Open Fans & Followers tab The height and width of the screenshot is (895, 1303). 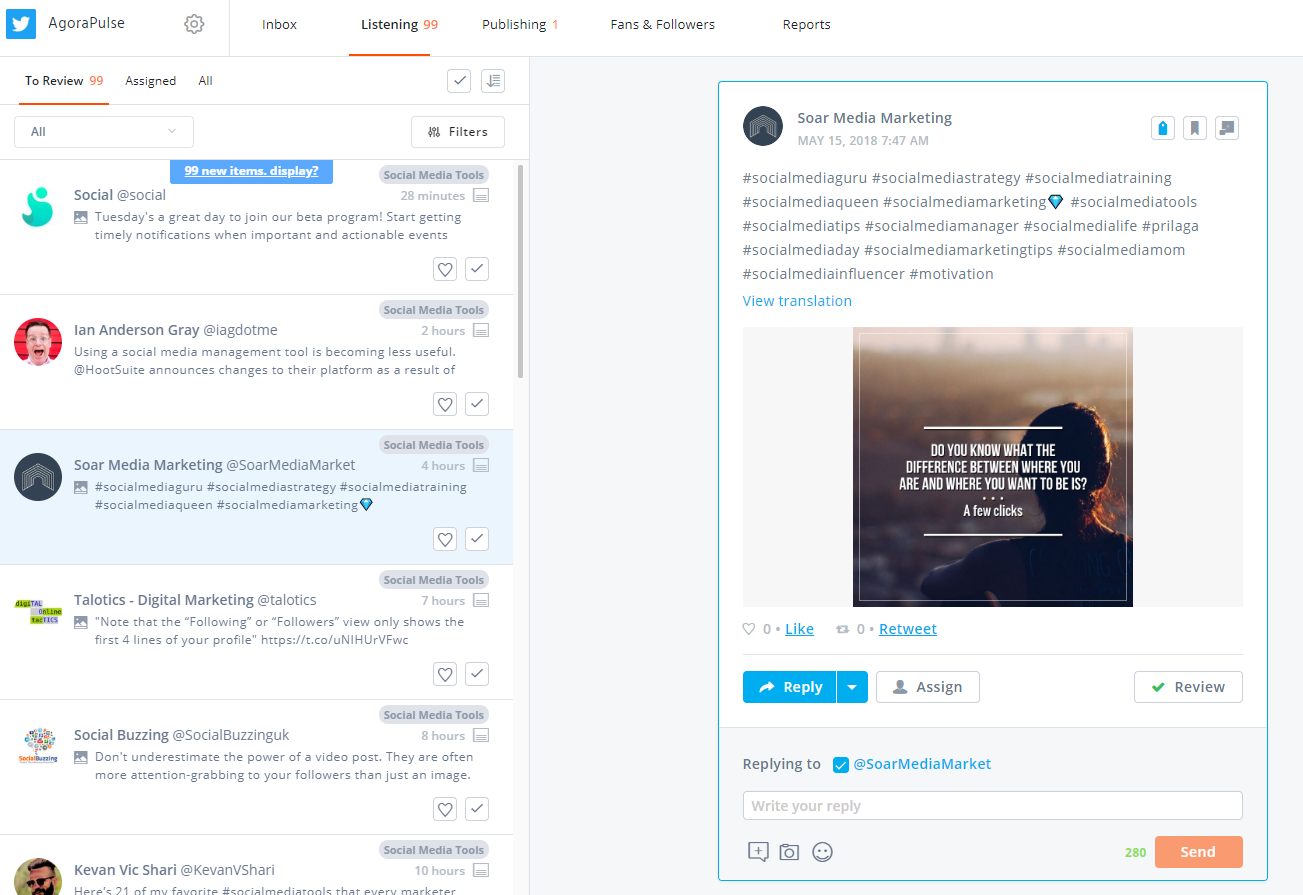pos(663,25)
